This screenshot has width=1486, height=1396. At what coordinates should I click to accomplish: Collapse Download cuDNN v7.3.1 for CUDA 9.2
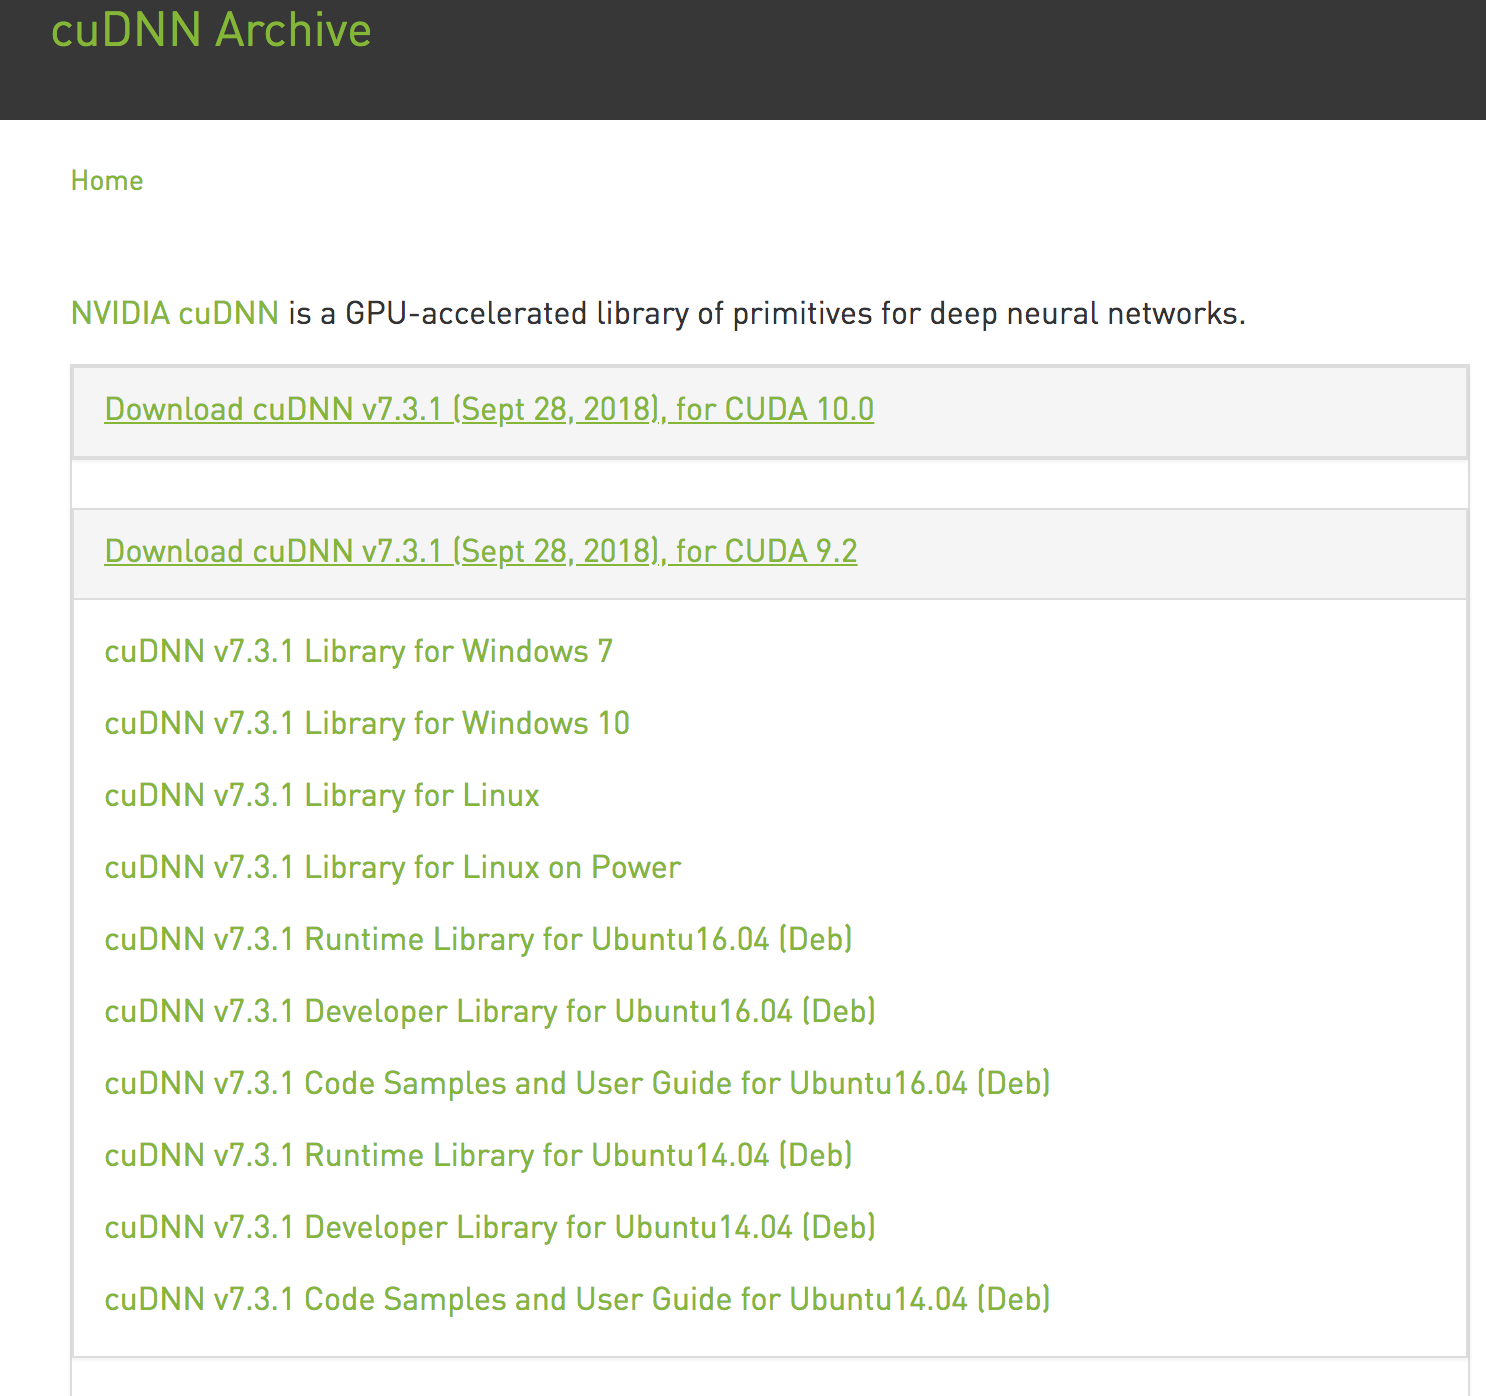click(481, 551)
